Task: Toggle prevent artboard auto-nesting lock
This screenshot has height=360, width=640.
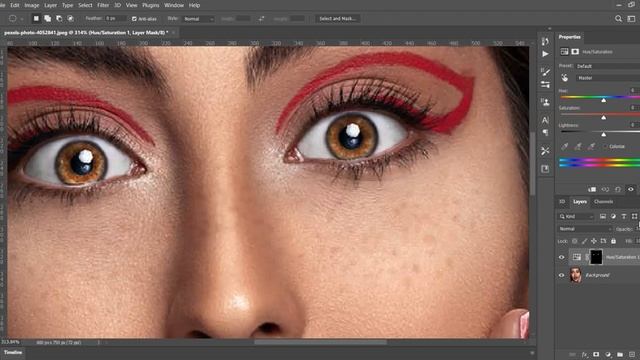Action: click(604, 241)
